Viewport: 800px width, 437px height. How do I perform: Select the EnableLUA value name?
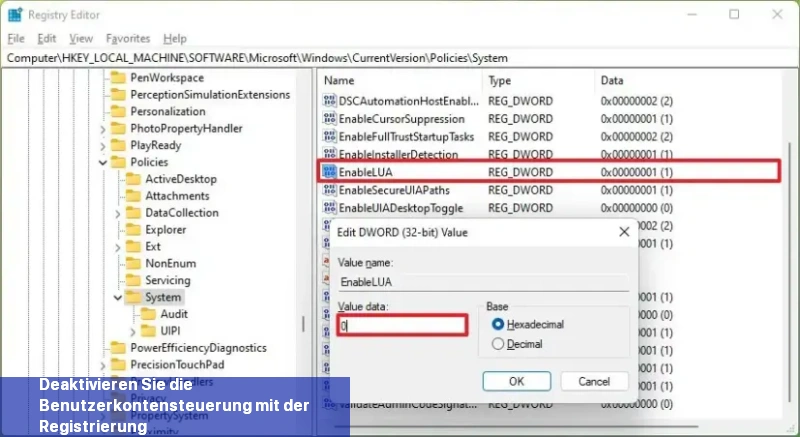[366, 172]
